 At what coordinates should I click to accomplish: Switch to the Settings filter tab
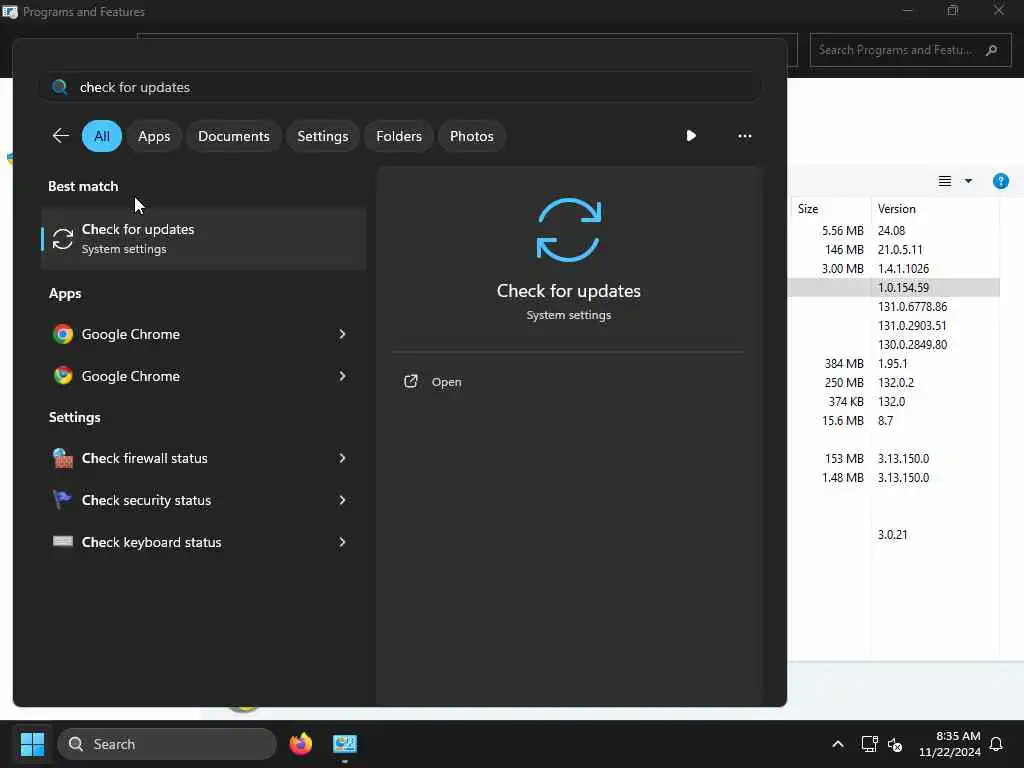[x=323, y=136]
